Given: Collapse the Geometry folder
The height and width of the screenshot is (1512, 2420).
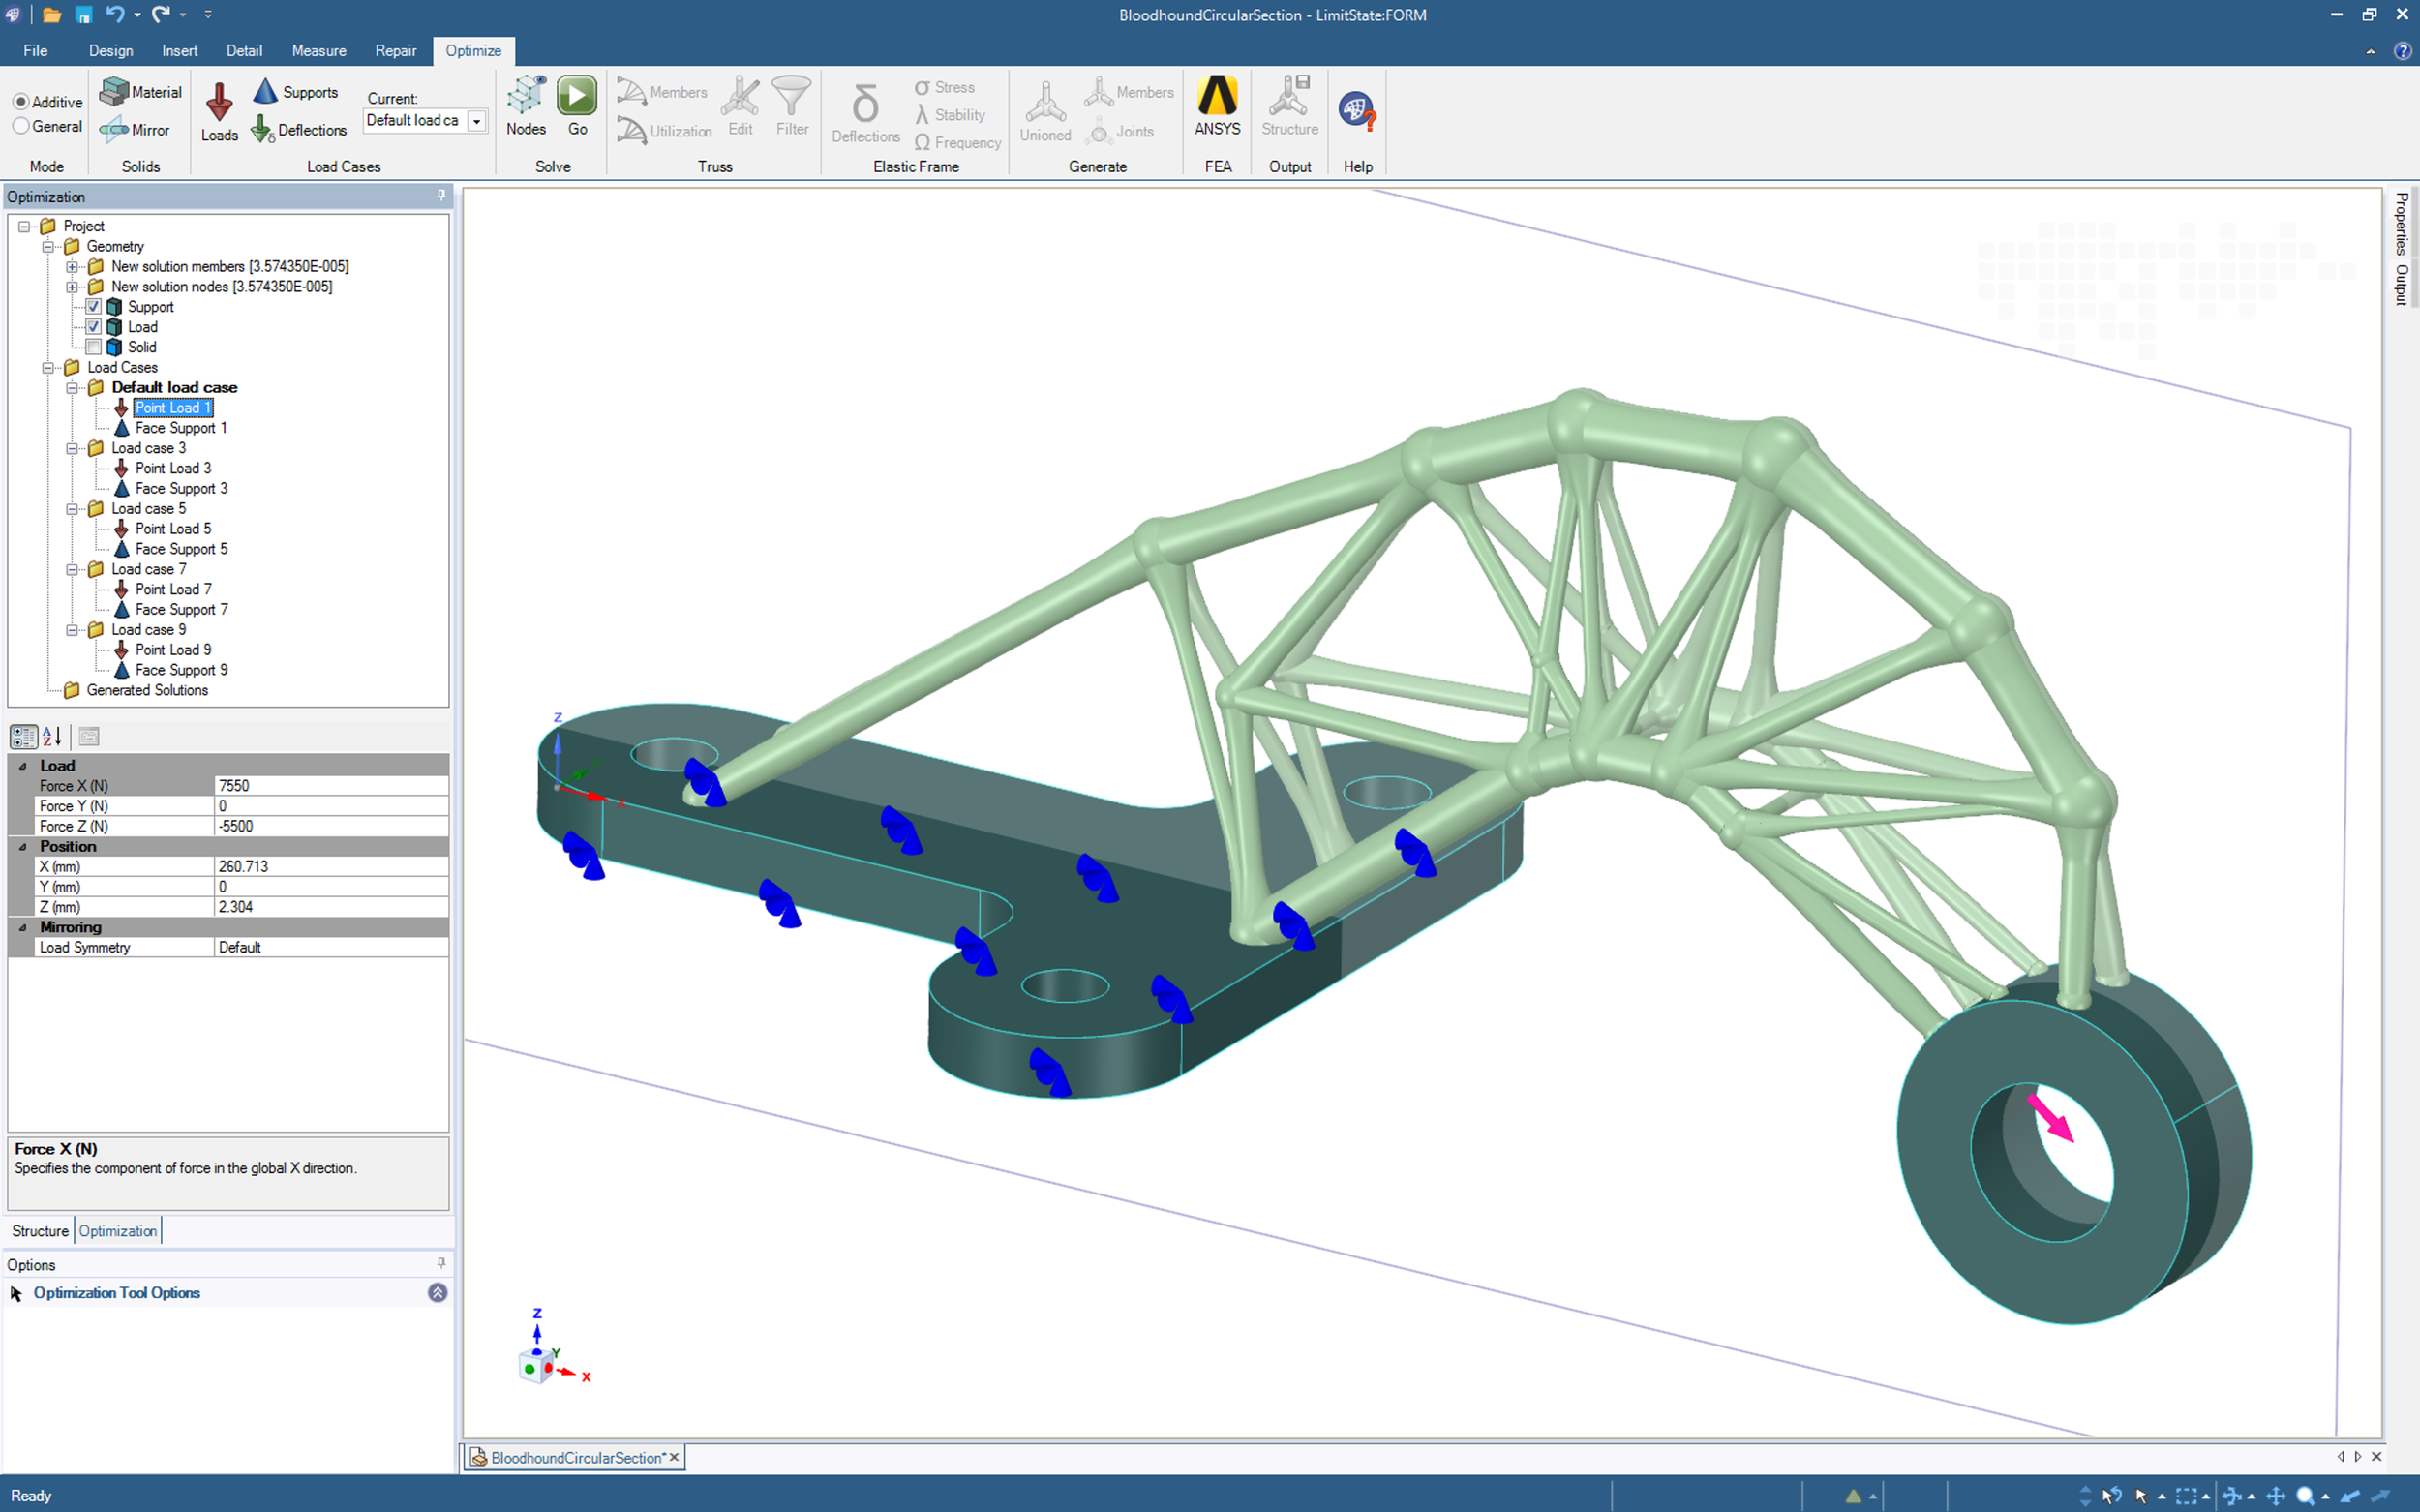Looking at the screenshot, I should point(48,246).
